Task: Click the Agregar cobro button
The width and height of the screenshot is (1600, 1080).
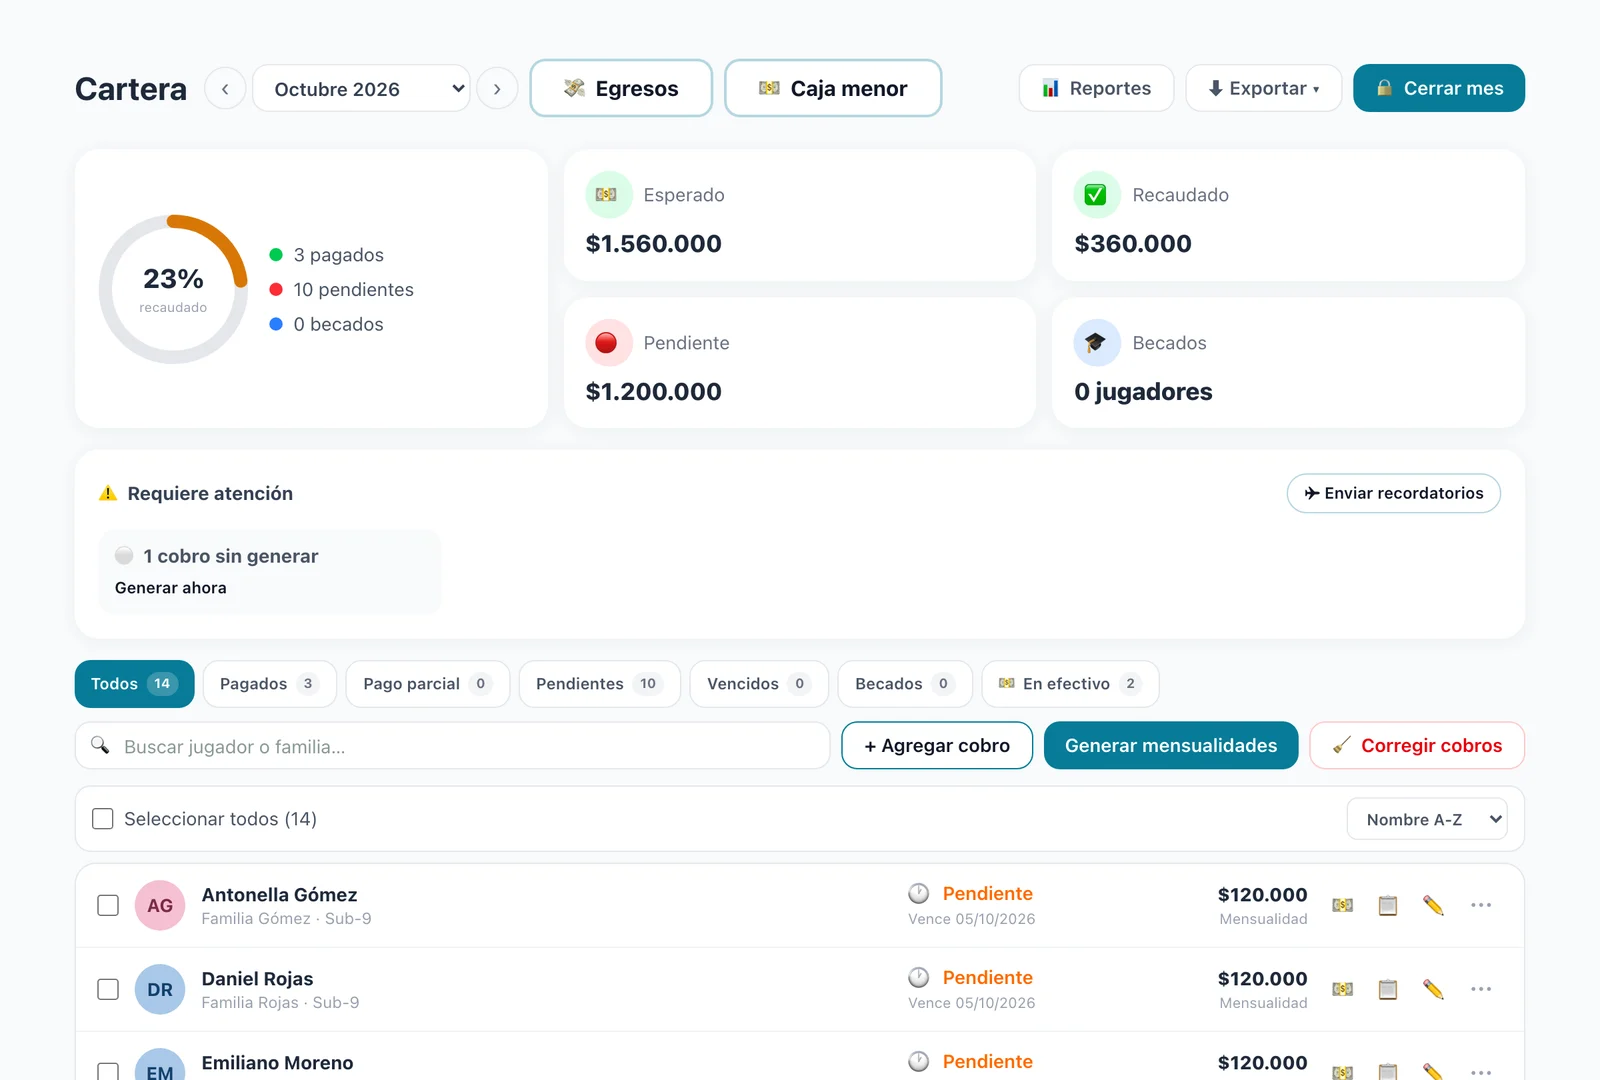Action: (937, 746)
